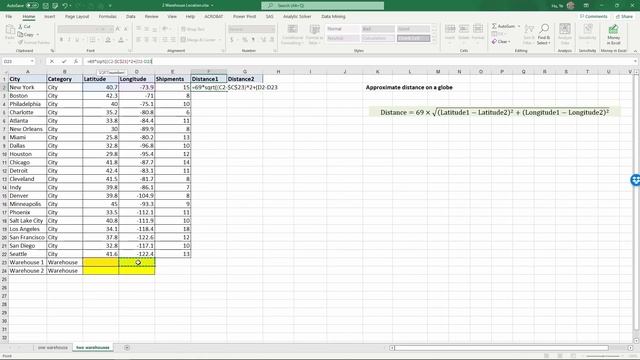
Task: Click the Share button
Action: [x=624, y=16]
